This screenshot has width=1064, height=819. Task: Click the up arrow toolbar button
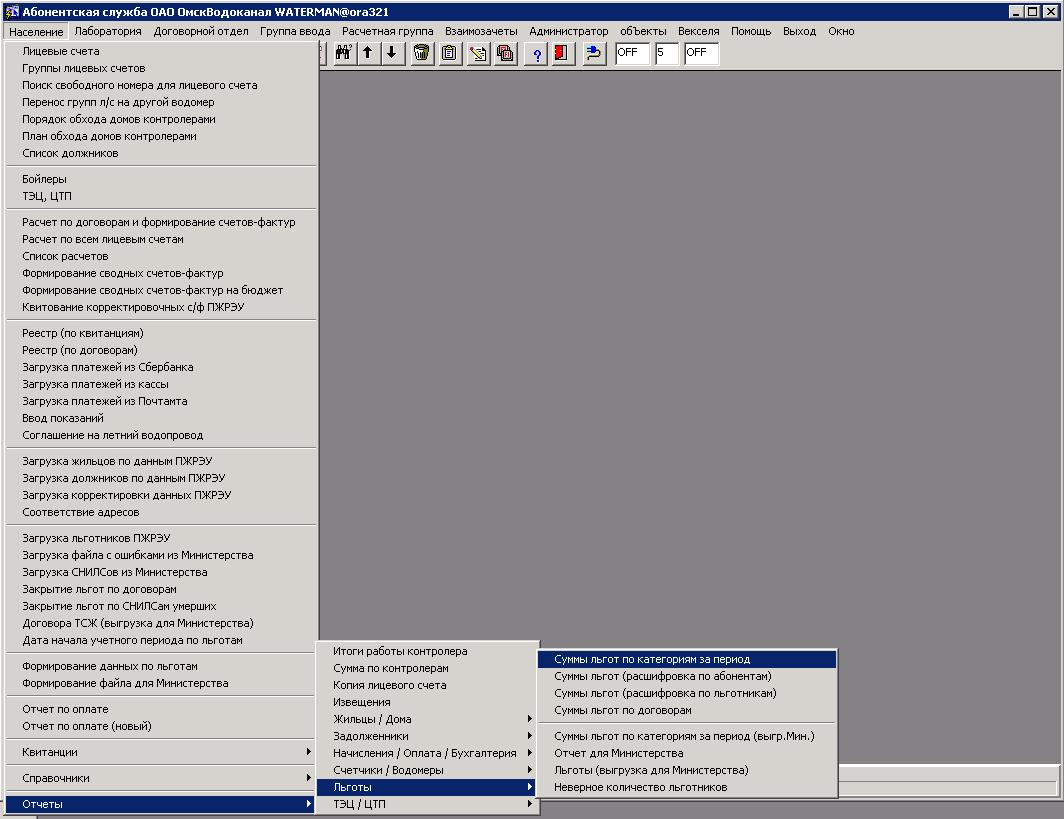coord(368,53)
